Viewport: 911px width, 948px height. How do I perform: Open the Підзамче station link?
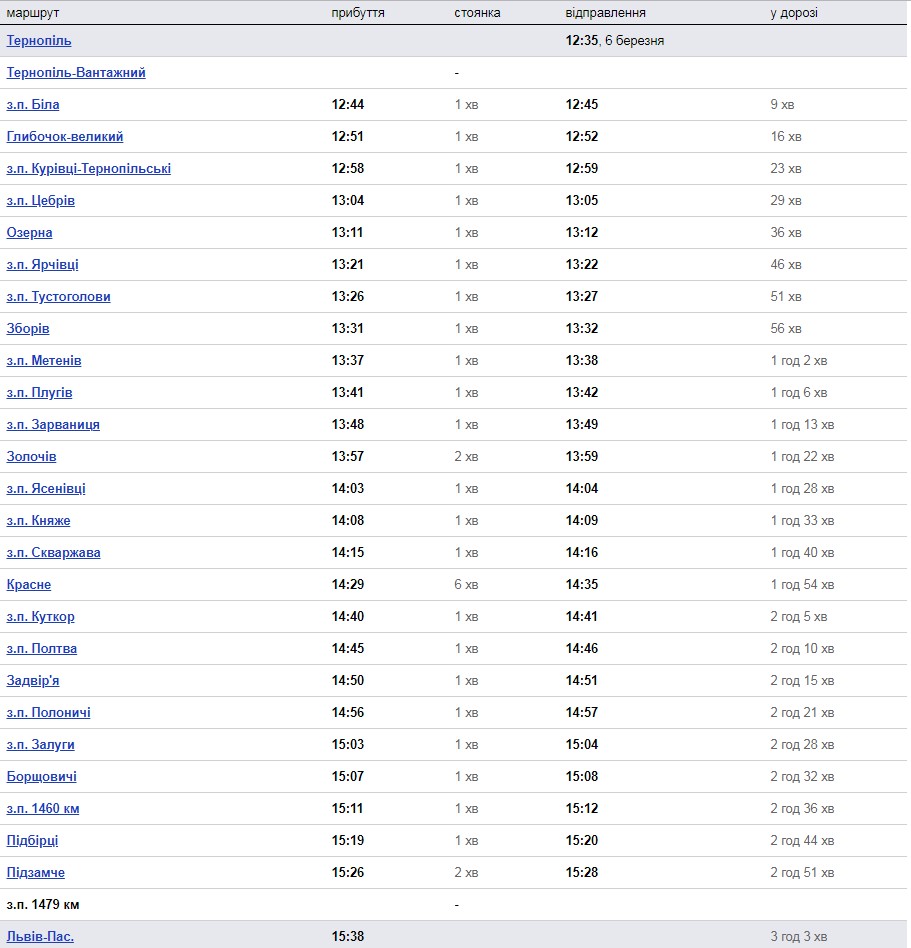coord(36,873)
